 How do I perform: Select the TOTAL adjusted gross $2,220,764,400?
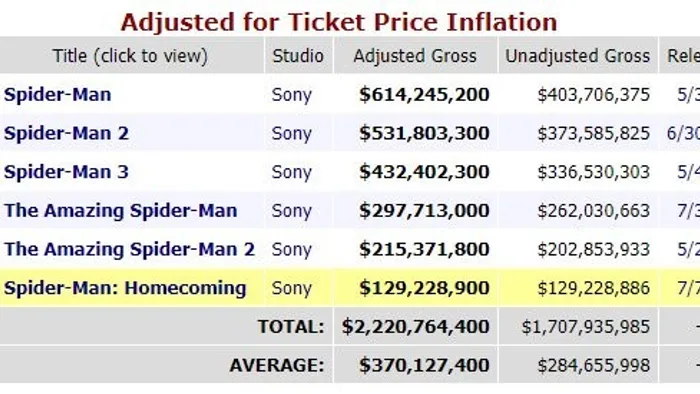point(416,327)
